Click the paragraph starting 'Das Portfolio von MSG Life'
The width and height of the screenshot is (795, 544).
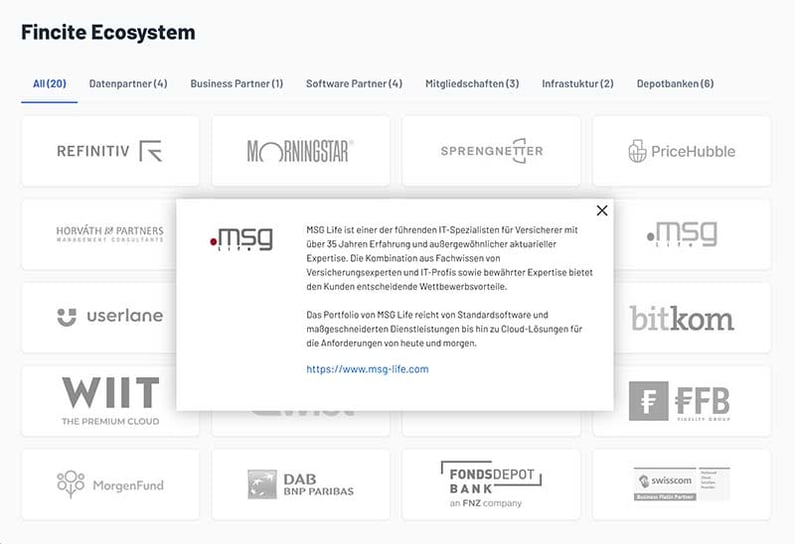coord(444,329)
